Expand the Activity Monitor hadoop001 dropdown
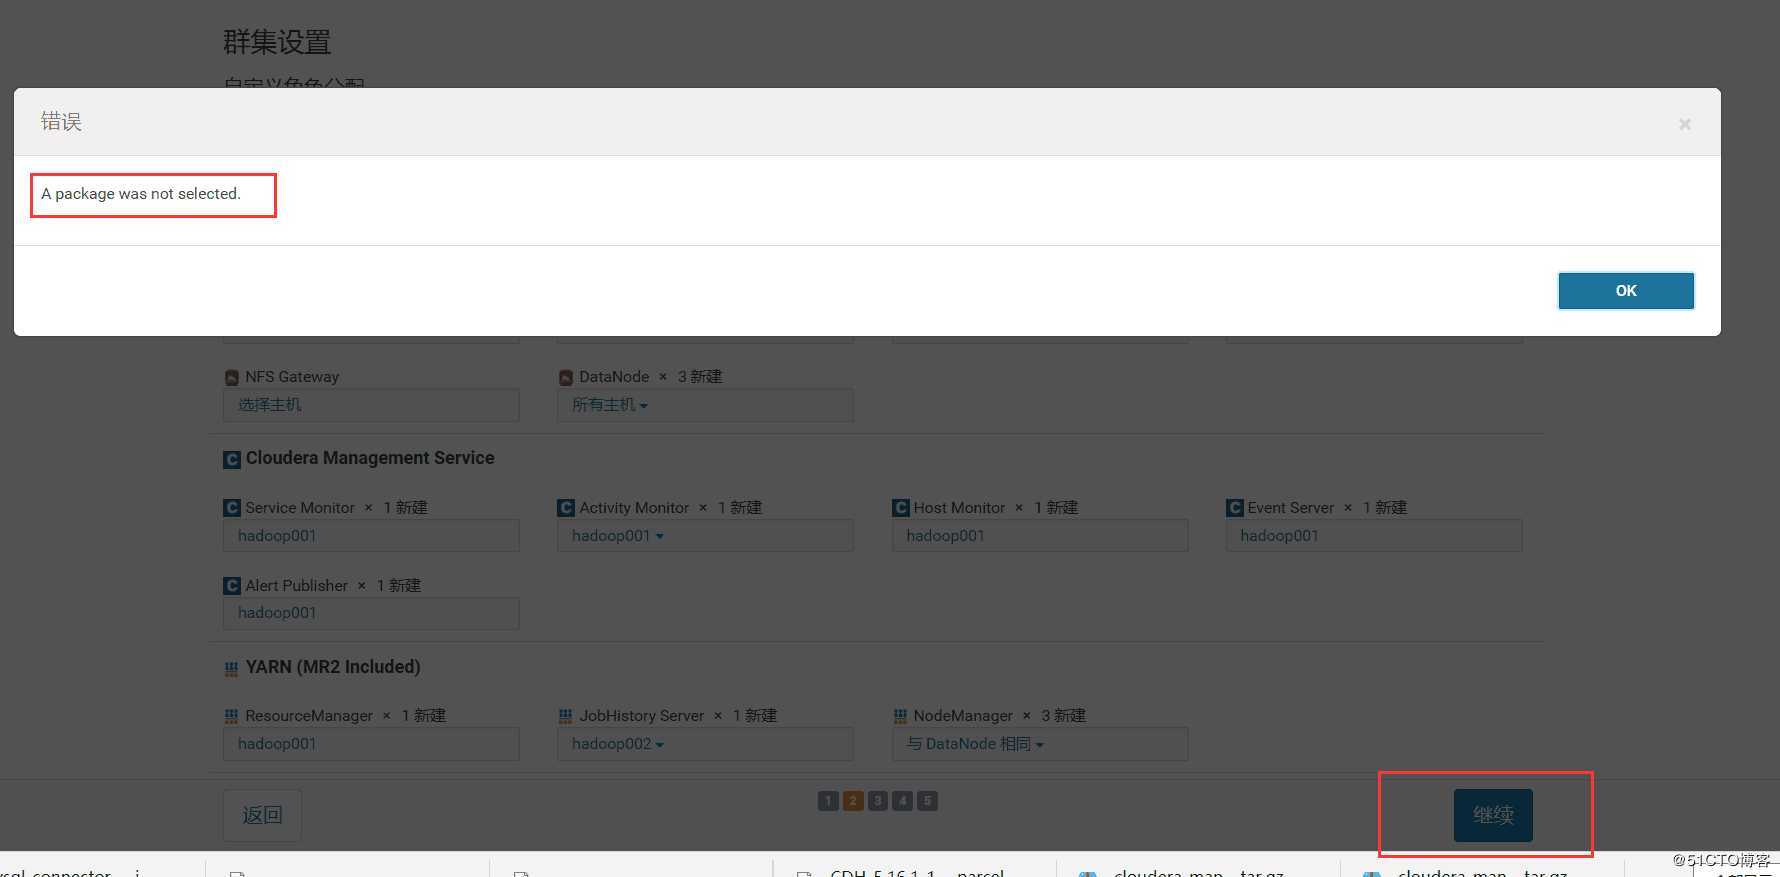Viewport: 1780px width, 877px height. click(x=705, y=536)
